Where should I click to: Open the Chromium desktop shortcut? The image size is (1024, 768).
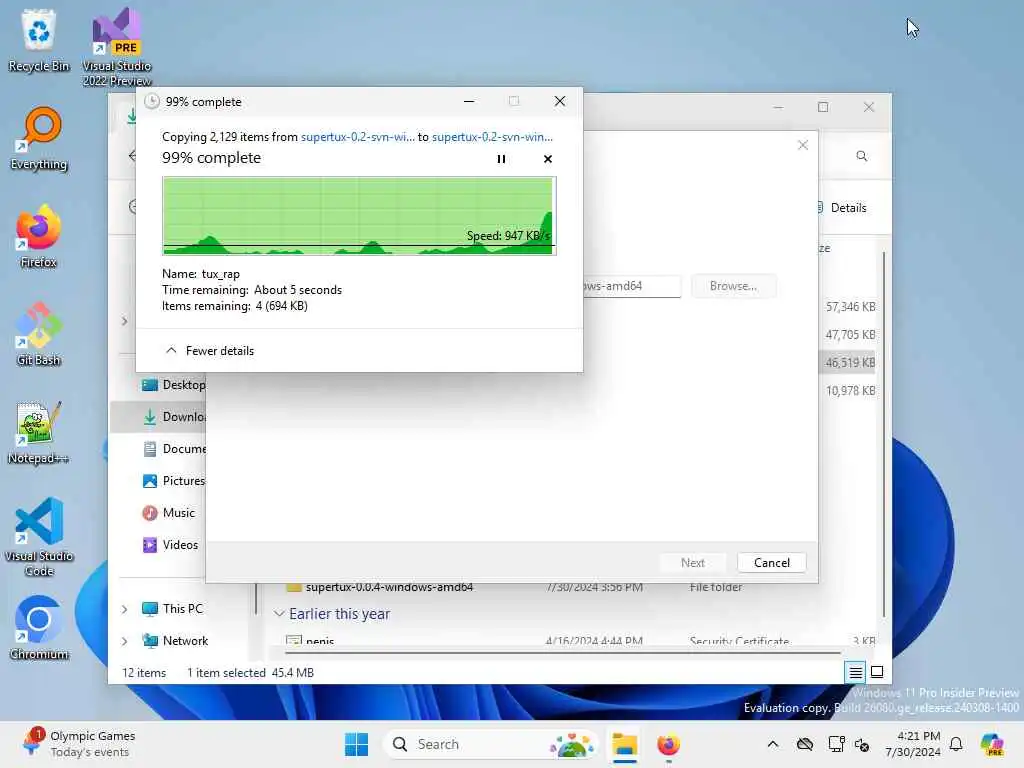pos(39,628)
